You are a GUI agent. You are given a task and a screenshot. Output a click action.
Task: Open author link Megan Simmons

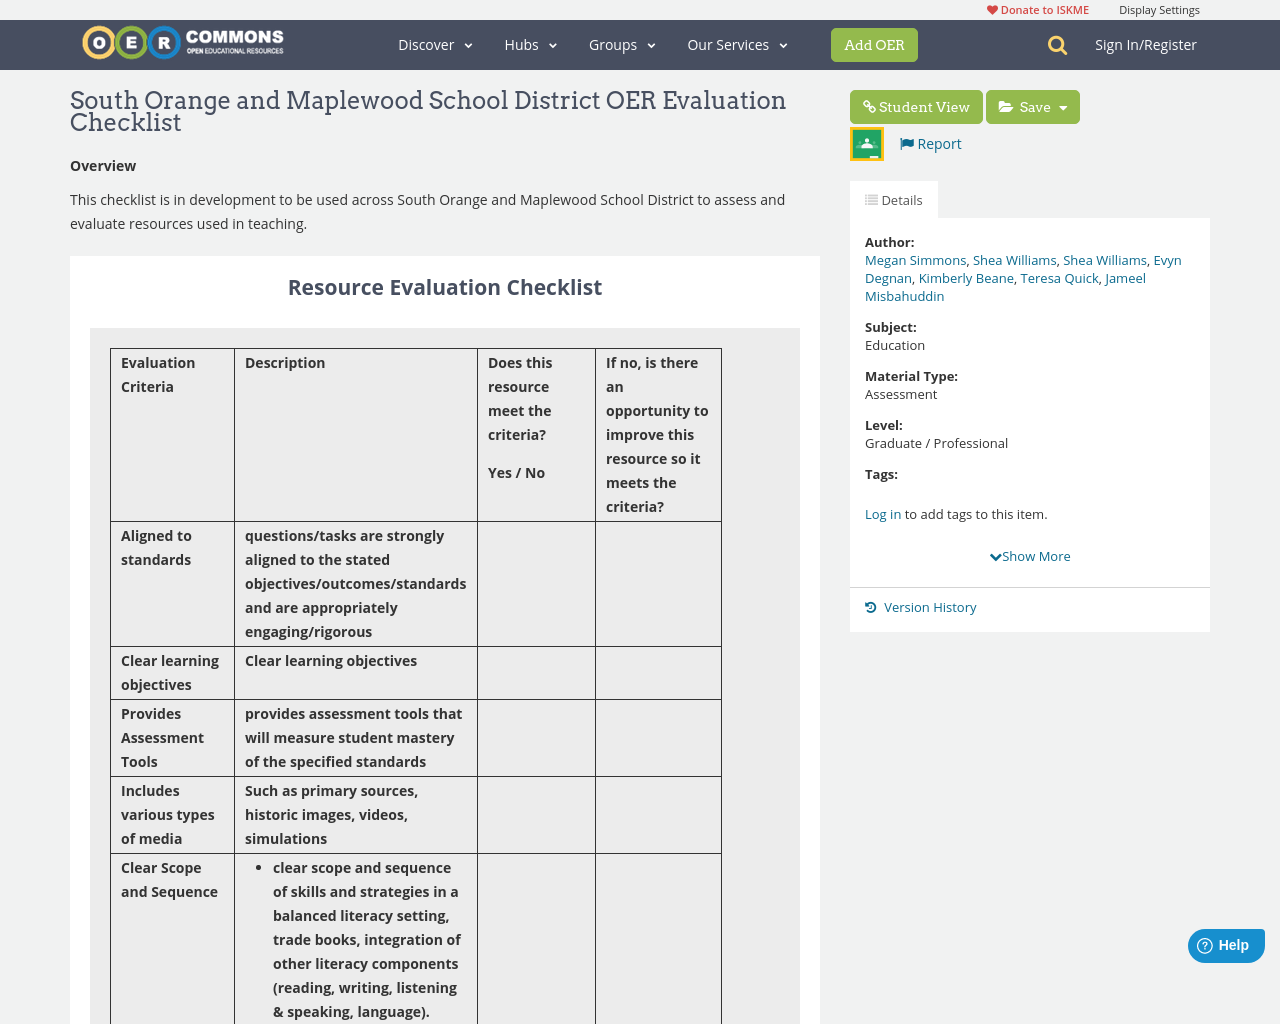point(915,259)
